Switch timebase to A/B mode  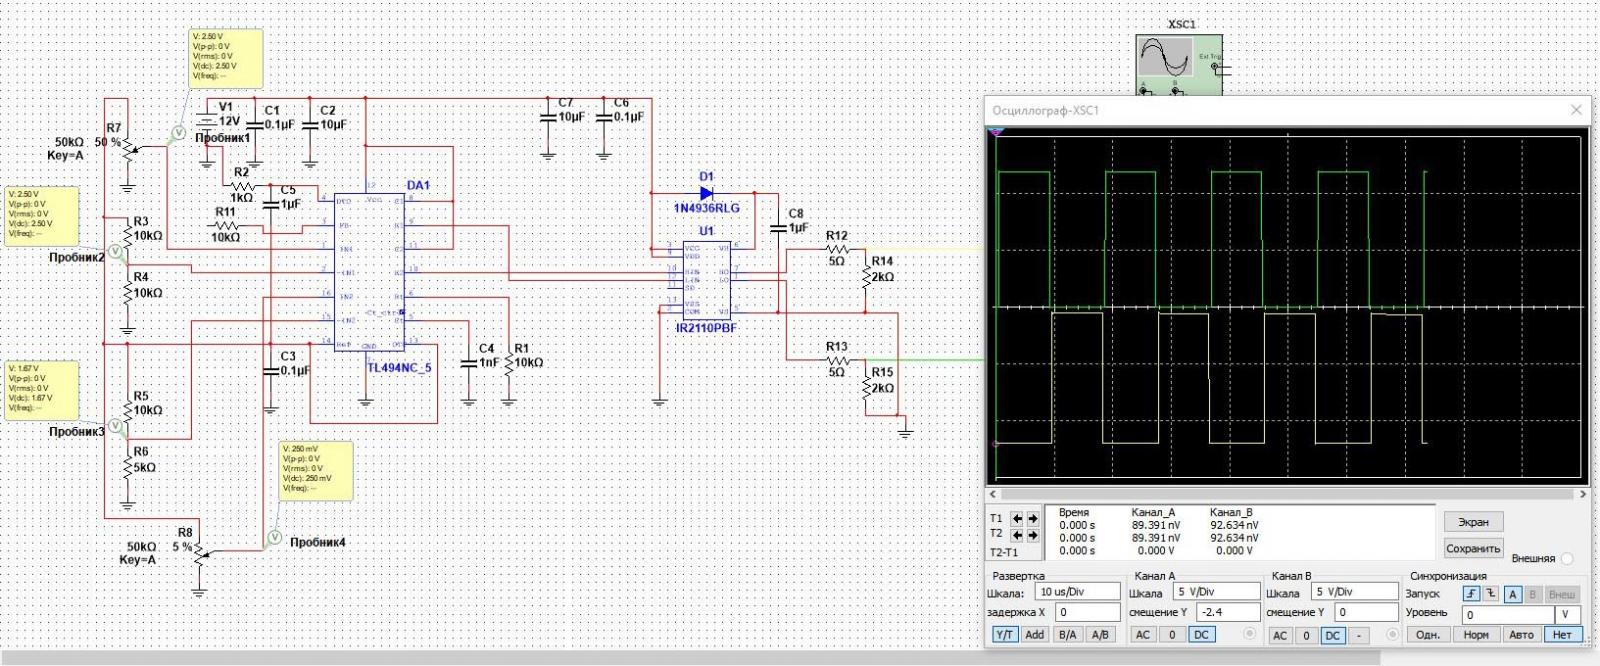coord(1100,635)
